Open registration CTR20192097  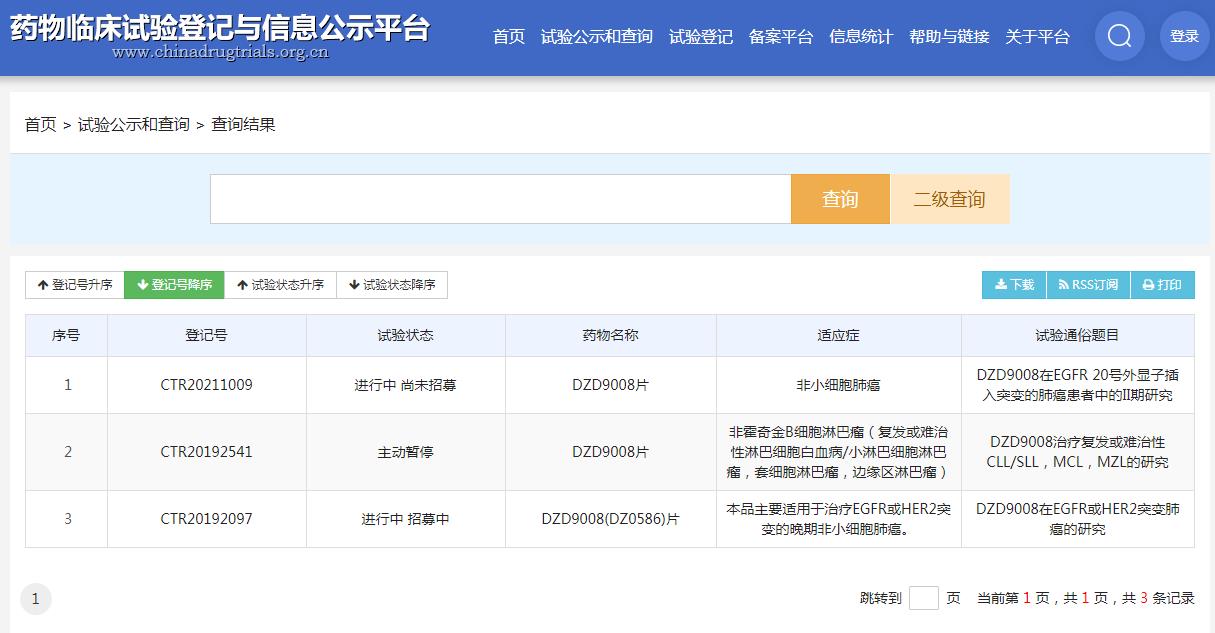tap(207, 519)
